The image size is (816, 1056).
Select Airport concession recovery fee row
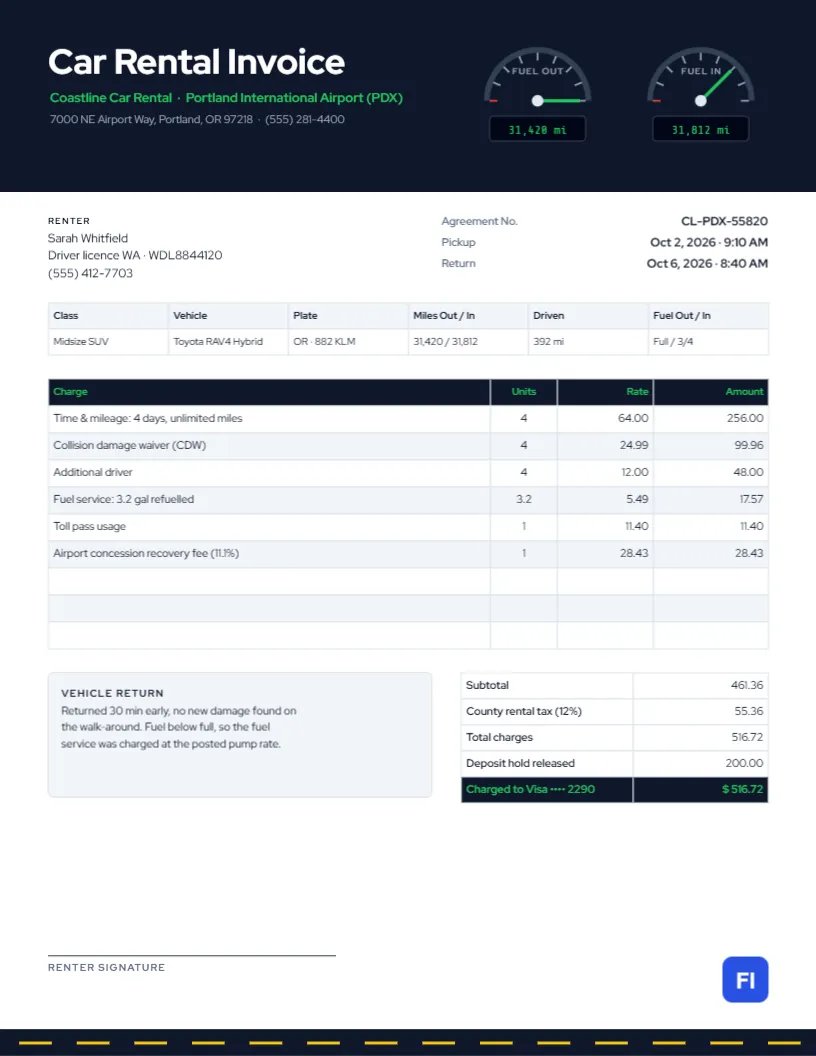(x=408, y=553)
